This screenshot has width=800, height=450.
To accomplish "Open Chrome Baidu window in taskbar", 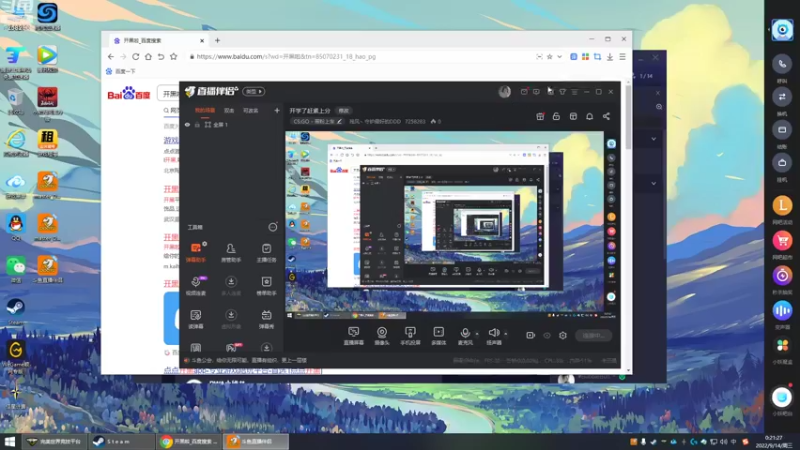I will click(189, 441).
